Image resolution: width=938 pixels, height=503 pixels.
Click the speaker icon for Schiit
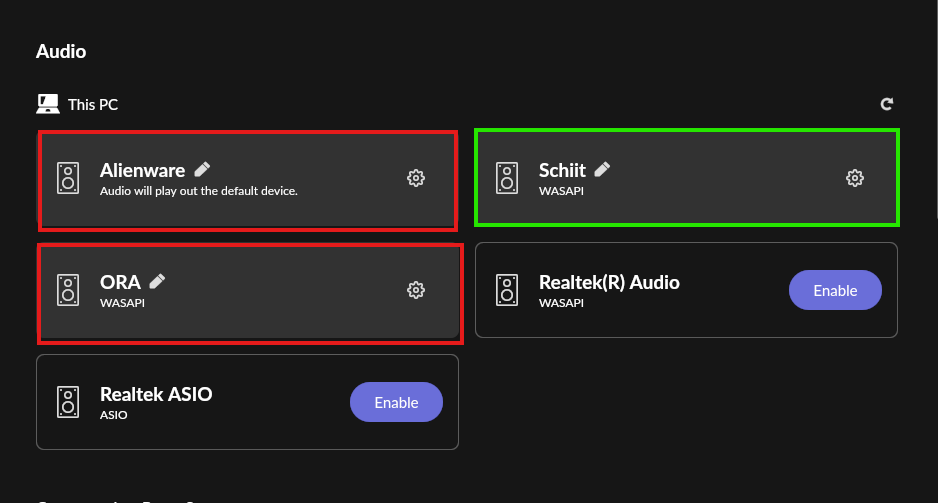[x=507, y=178]
